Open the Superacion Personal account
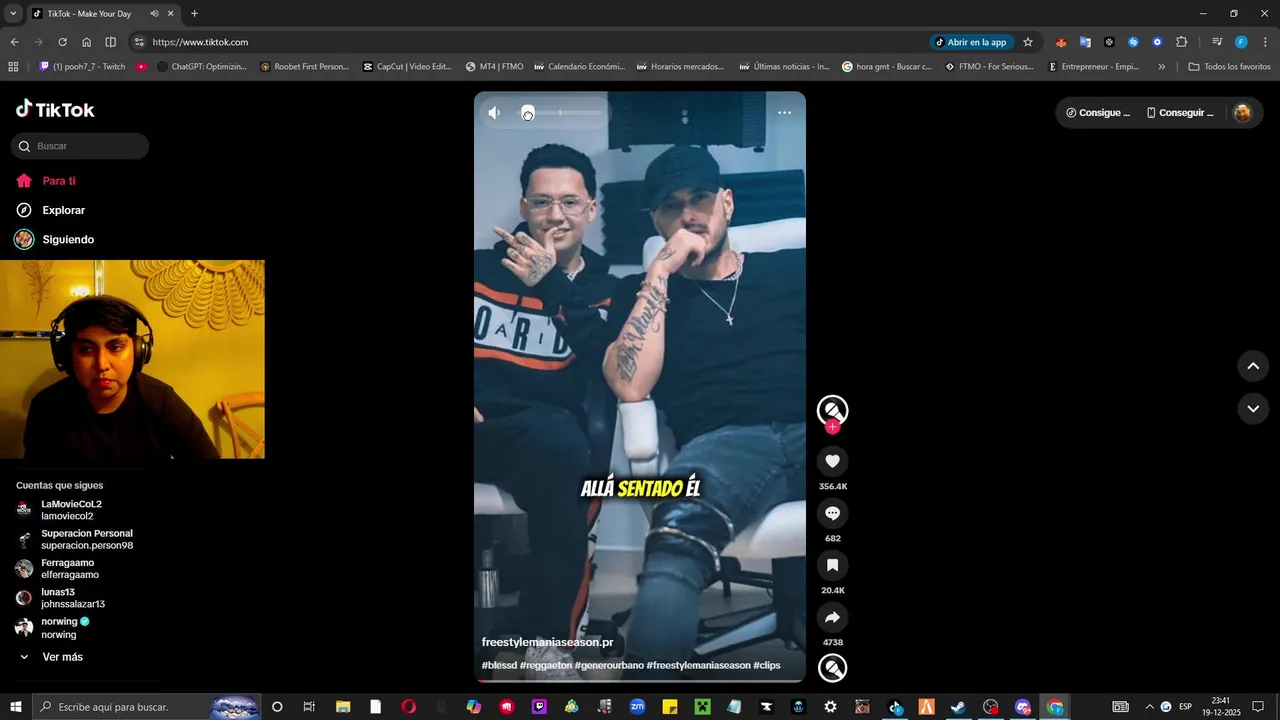Screen dimensions: 1280x720 [75, 539]
